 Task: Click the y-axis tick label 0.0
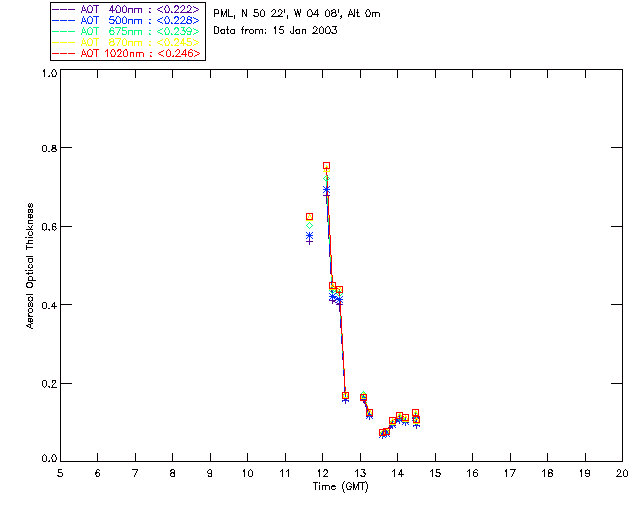[49, 459]
